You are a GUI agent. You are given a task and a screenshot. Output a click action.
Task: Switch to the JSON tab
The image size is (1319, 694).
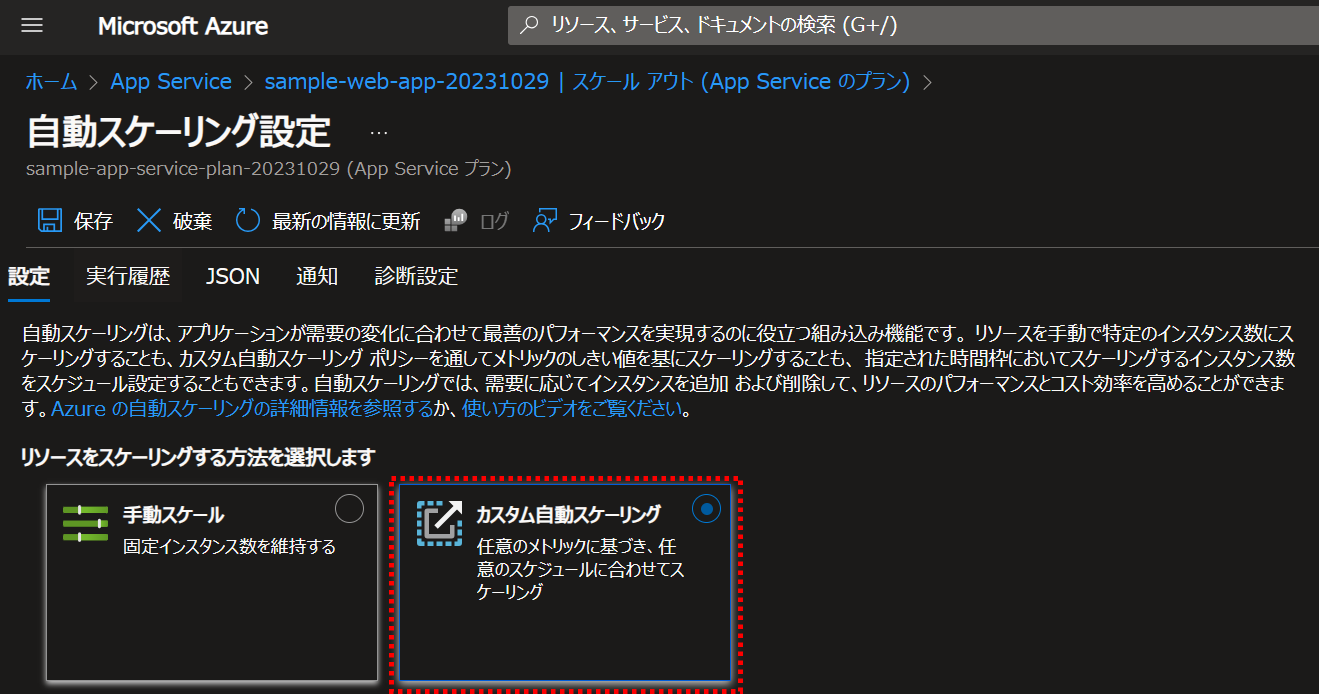point(232,276)
